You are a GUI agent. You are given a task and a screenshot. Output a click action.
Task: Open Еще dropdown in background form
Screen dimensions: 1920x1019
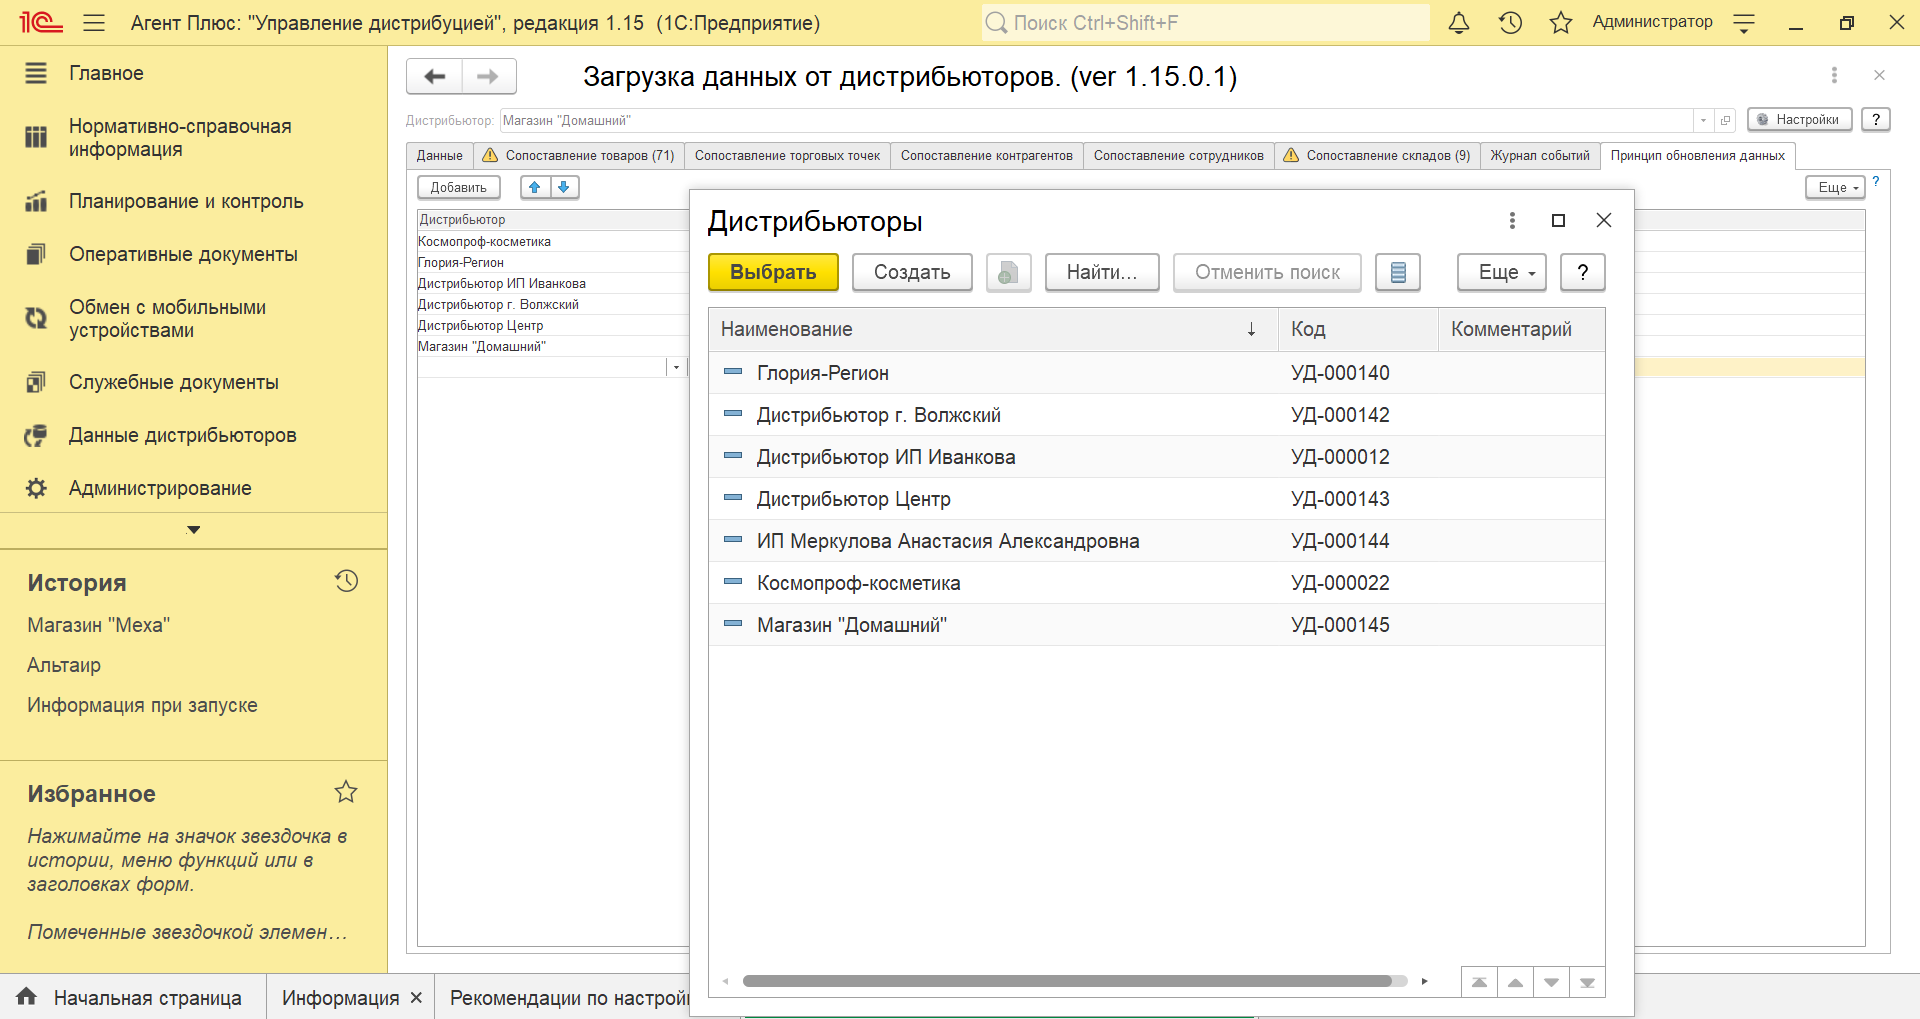click(1835, 187)
